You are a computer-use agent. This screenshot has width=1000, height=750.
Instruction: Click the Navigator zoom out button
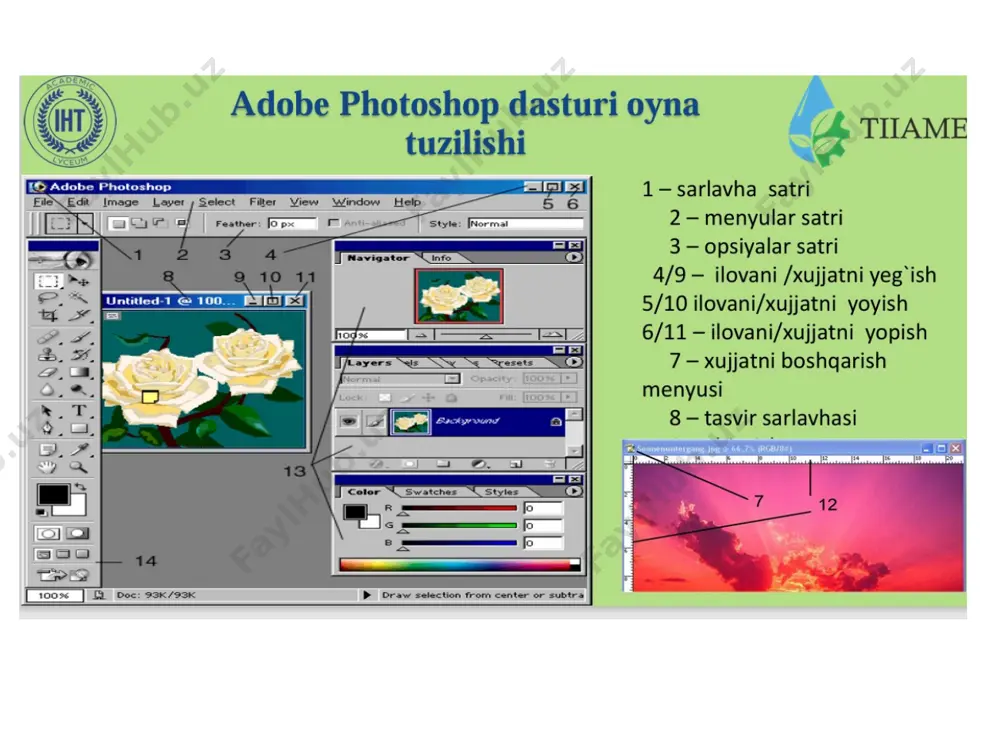point(421,334)
